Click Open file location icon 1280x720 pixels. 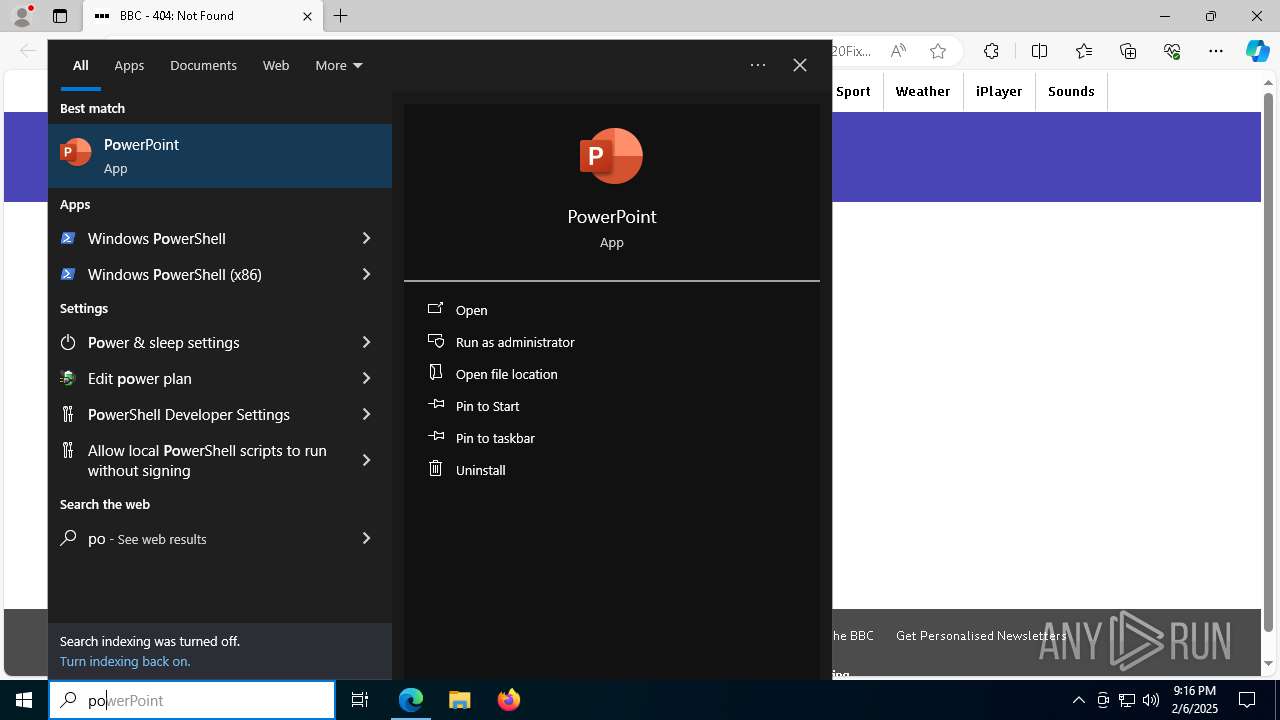click(x=435, y=373)
